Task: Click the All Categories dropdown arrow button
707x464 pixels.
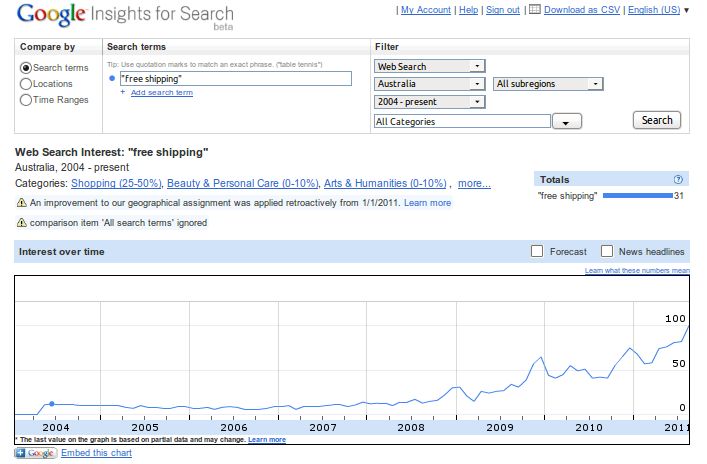Action: pyautogui.click(x=567, y=121)
